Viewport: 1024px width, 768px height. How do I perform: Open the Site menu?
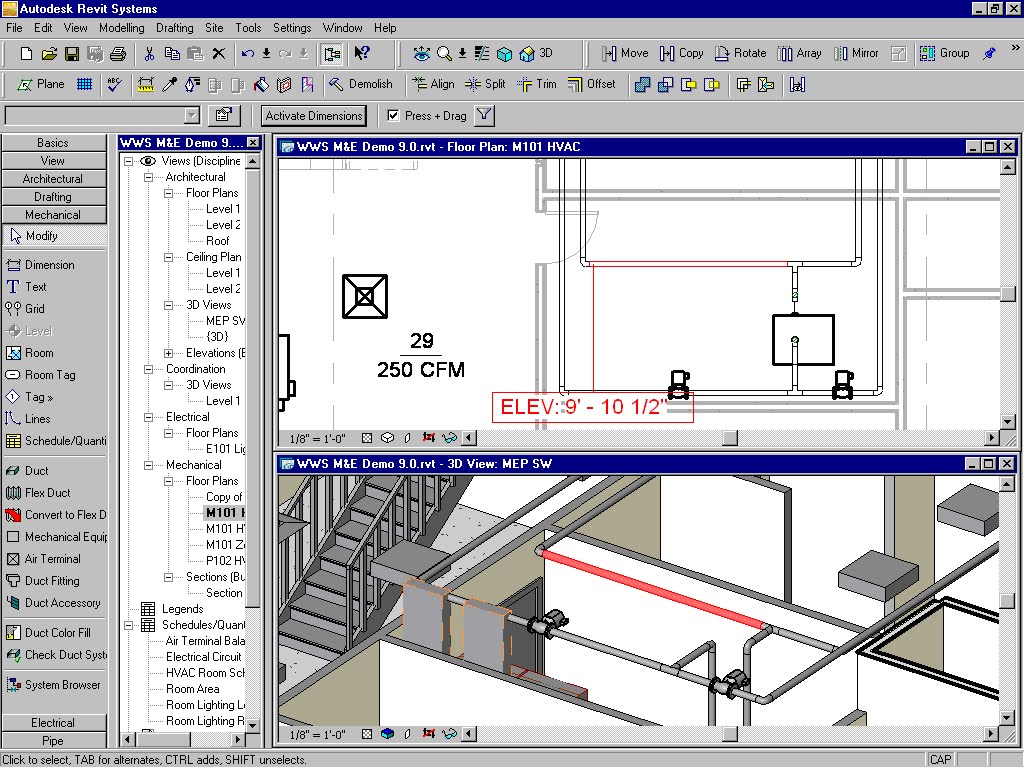pos(214,28)
